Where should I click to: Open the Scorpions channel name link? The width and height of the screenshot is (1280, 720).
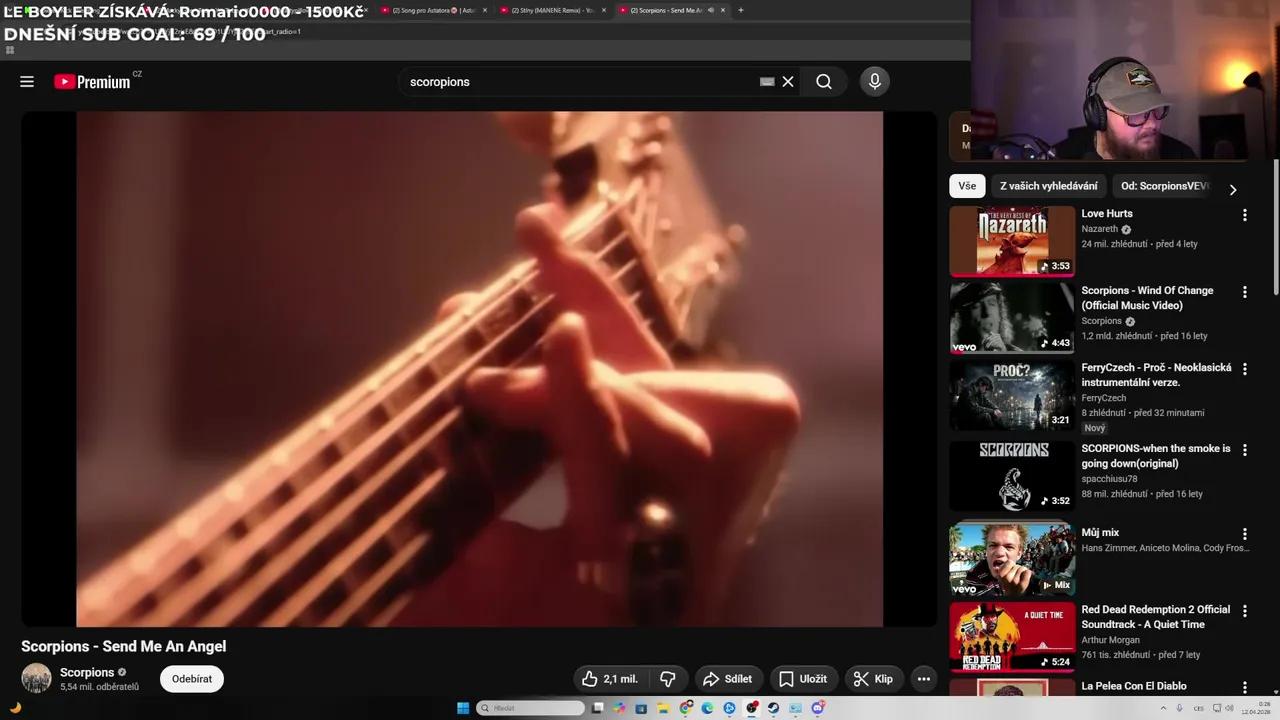(87, 672)
